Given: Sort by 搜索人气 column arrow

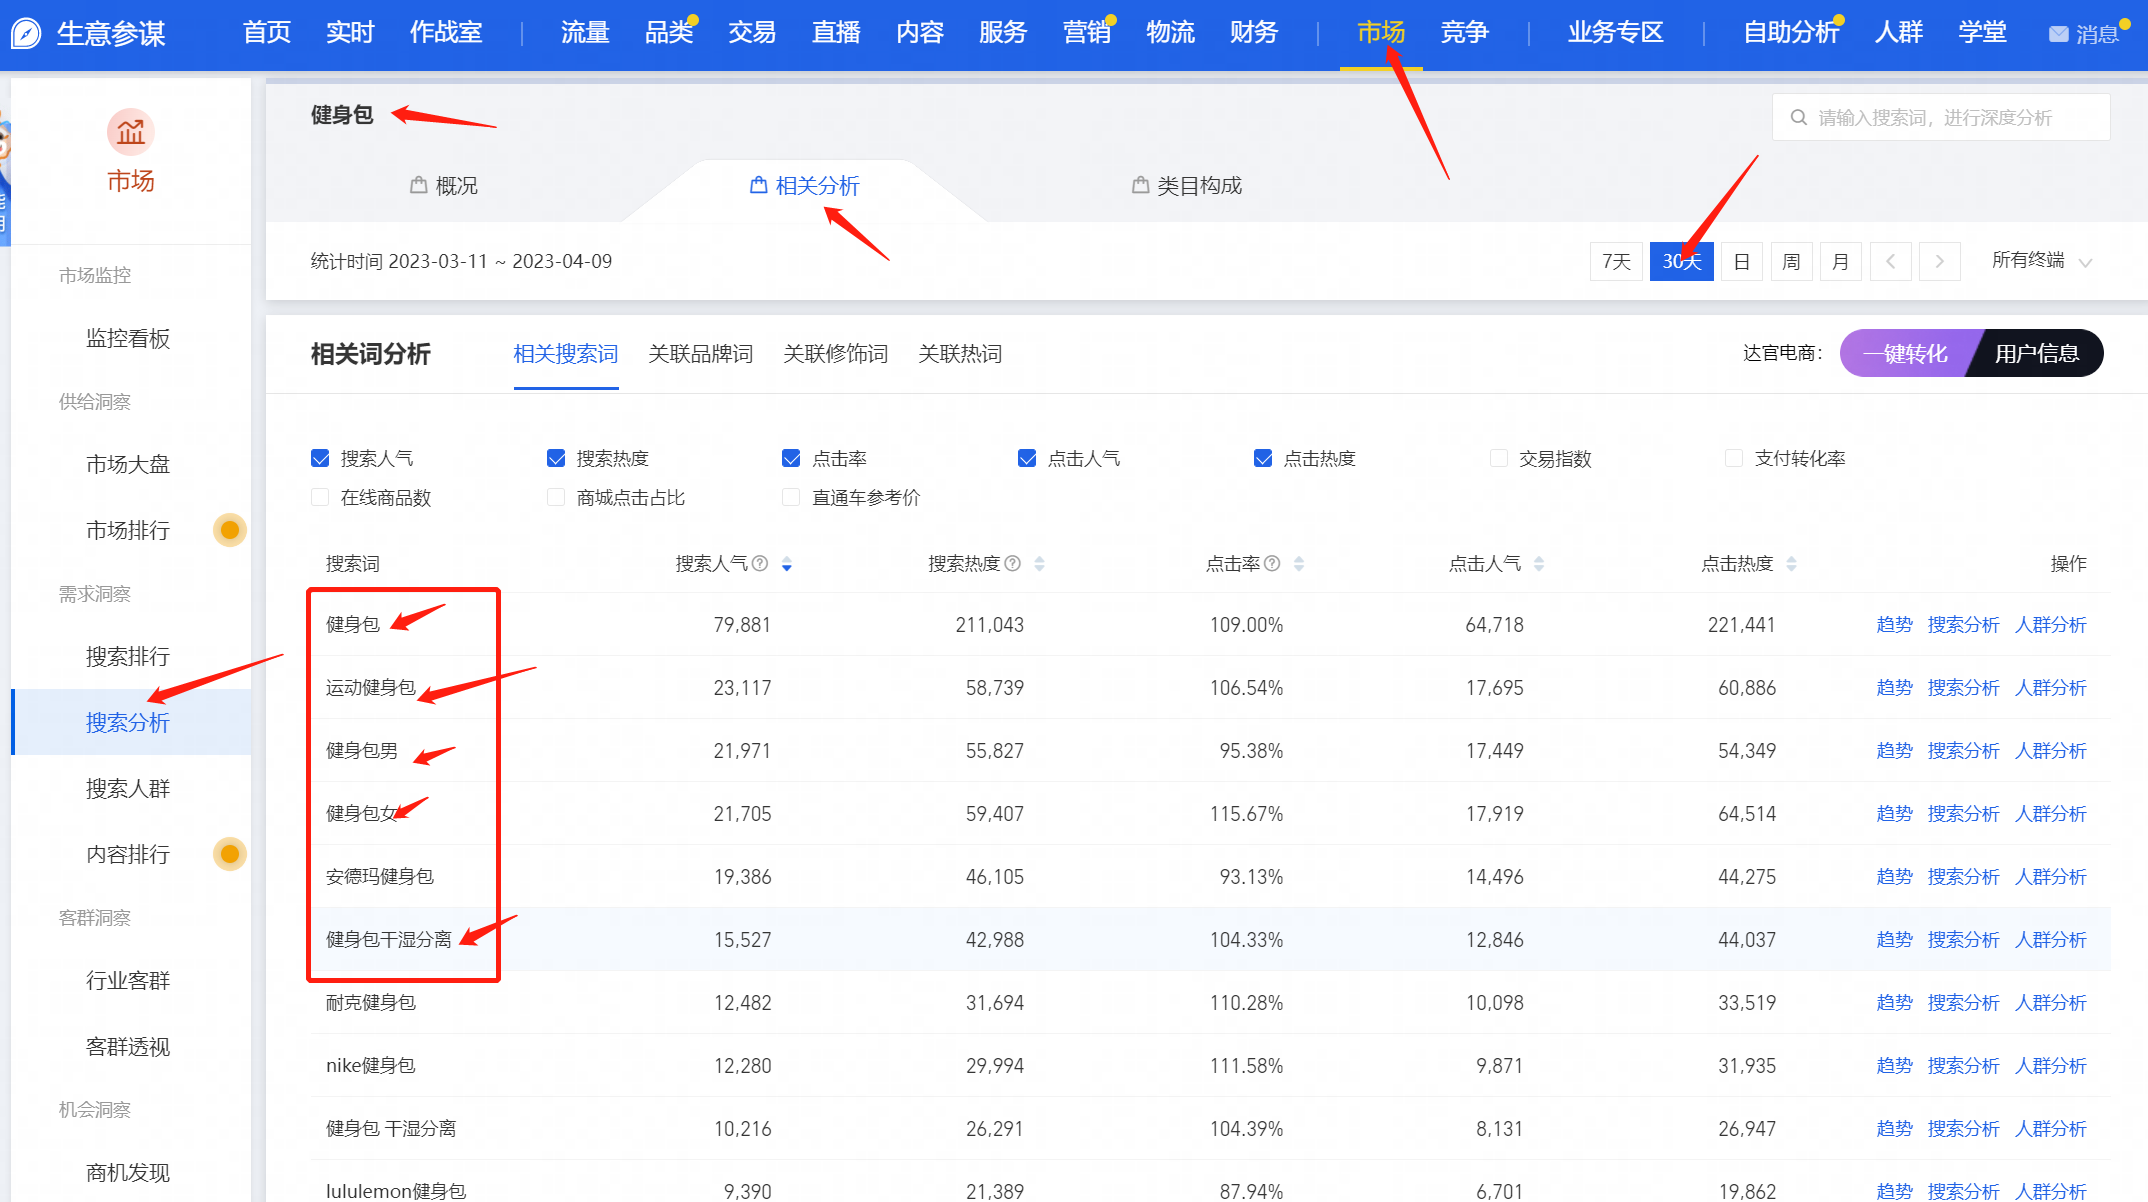Looking at the screenshot, I should tap(787, 564).
